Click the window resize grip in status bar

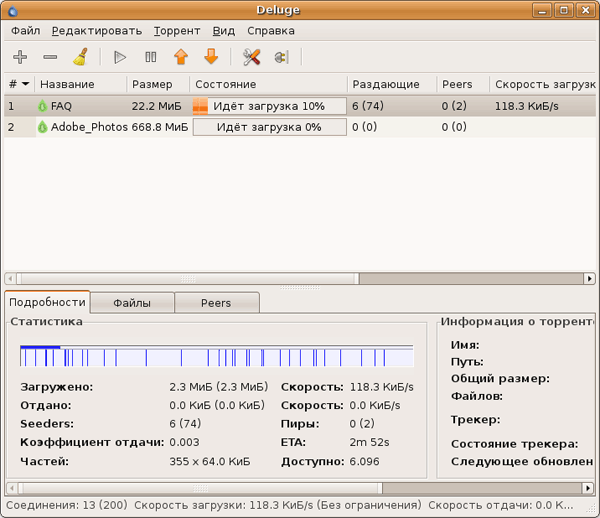click(x=591, y=508)
